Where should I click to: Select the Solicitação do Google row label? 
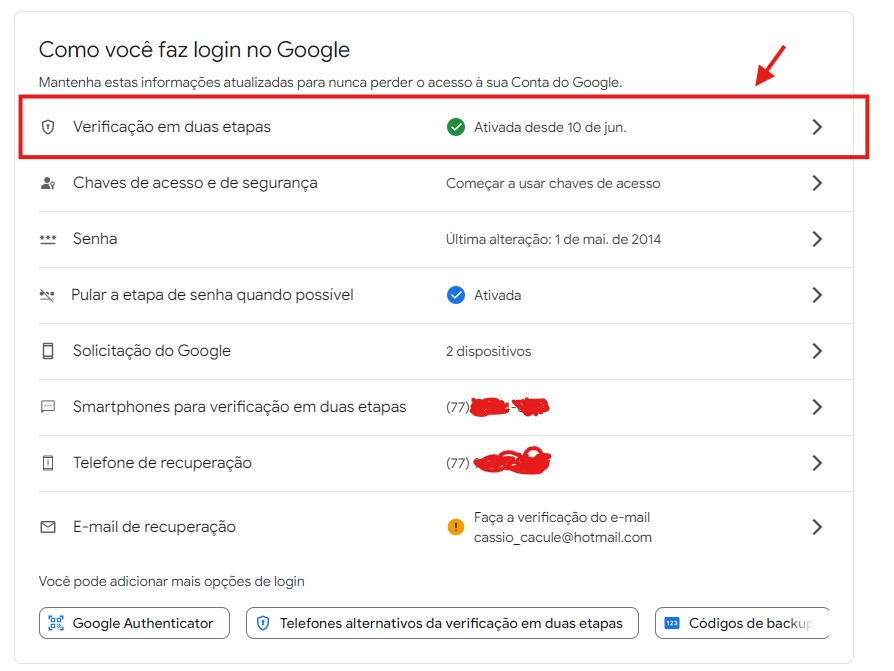[152, 351]
